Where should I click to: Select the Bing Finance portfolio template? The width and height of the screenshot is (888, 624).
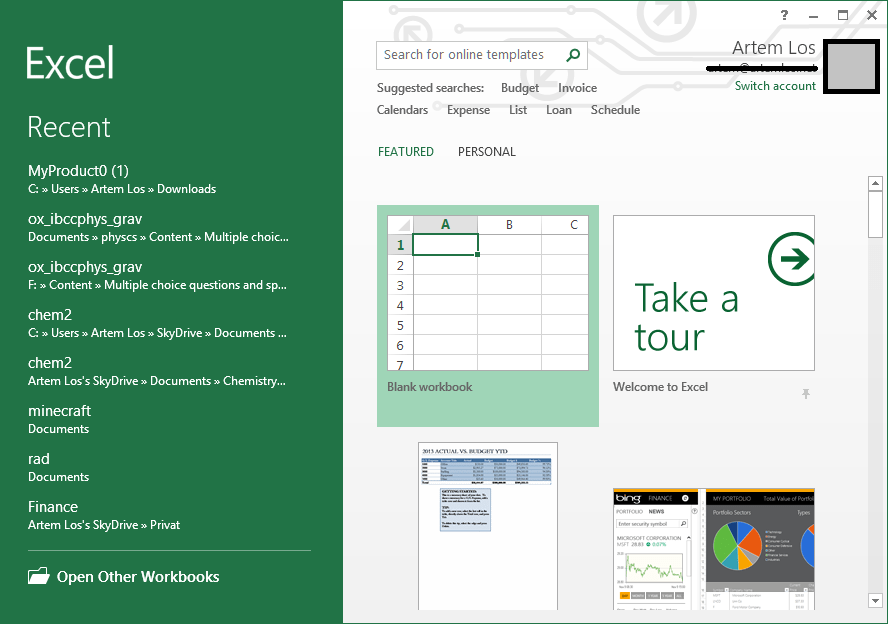(714, 549)
